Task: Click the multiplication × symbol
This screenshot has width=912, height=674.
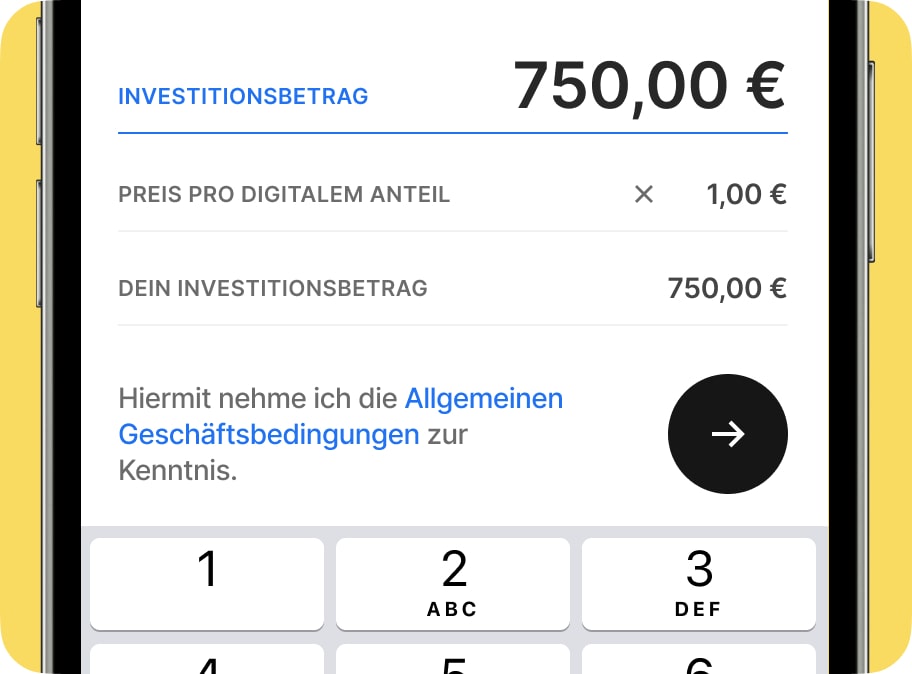Action: click(643, 194)
